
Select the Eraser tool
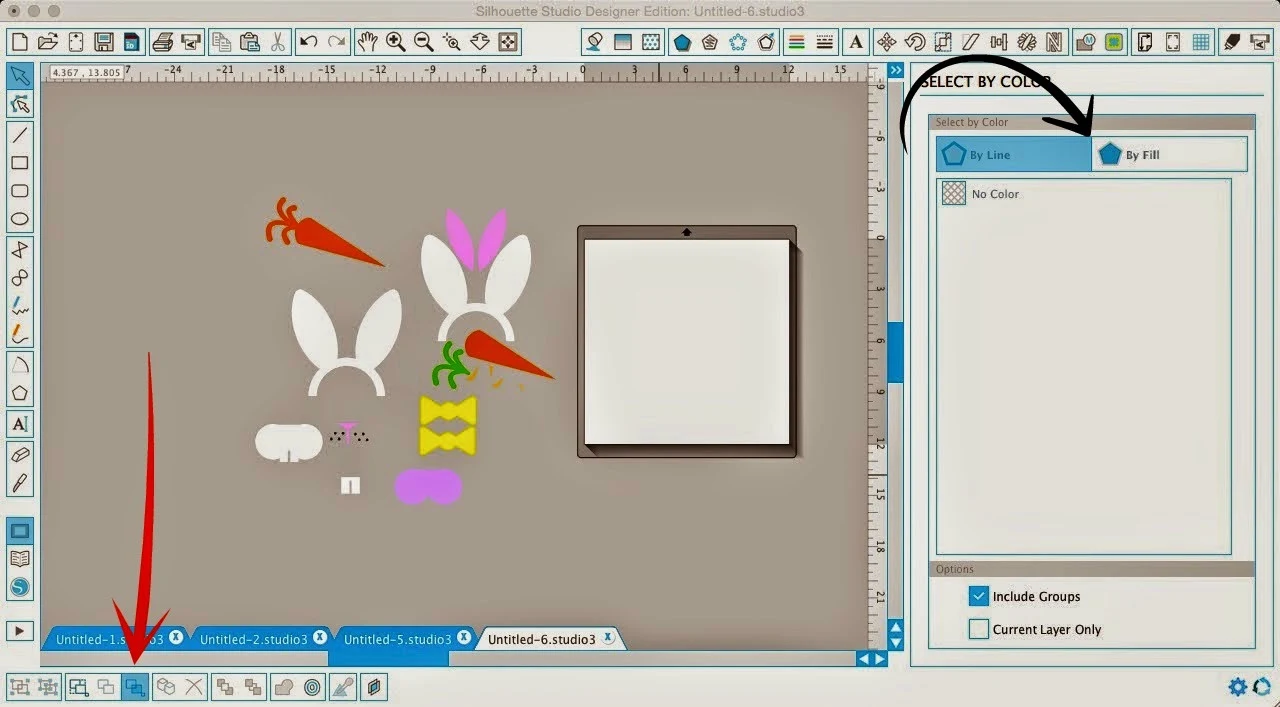[20, 452]
